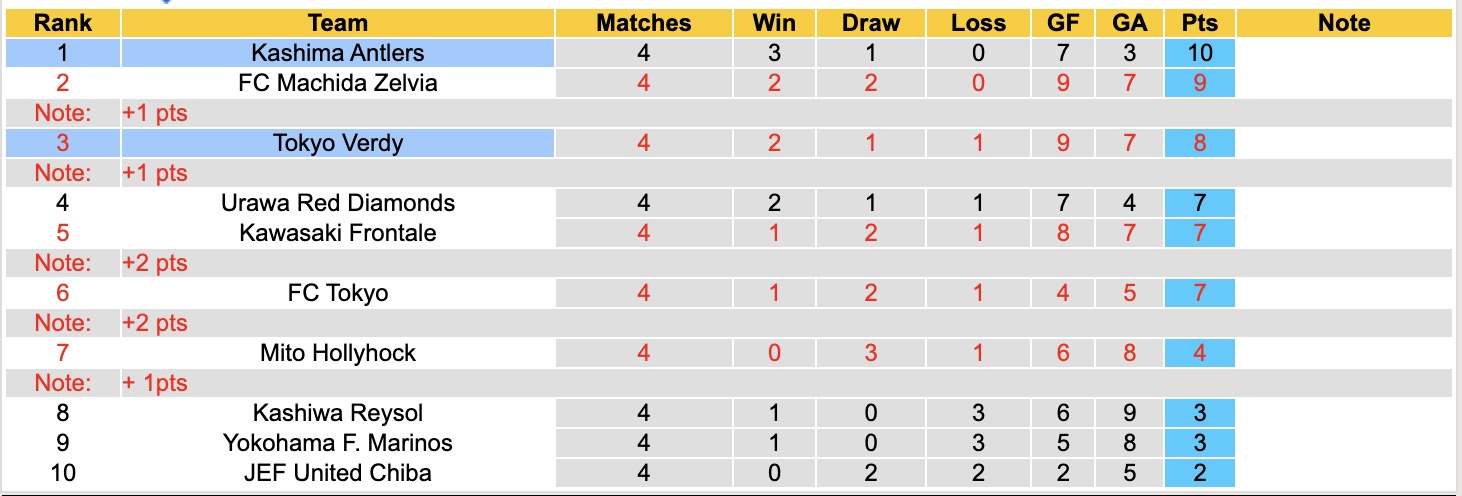Click the Loss column header
The height and width of the screenshot is (496, 1462).
978,23
